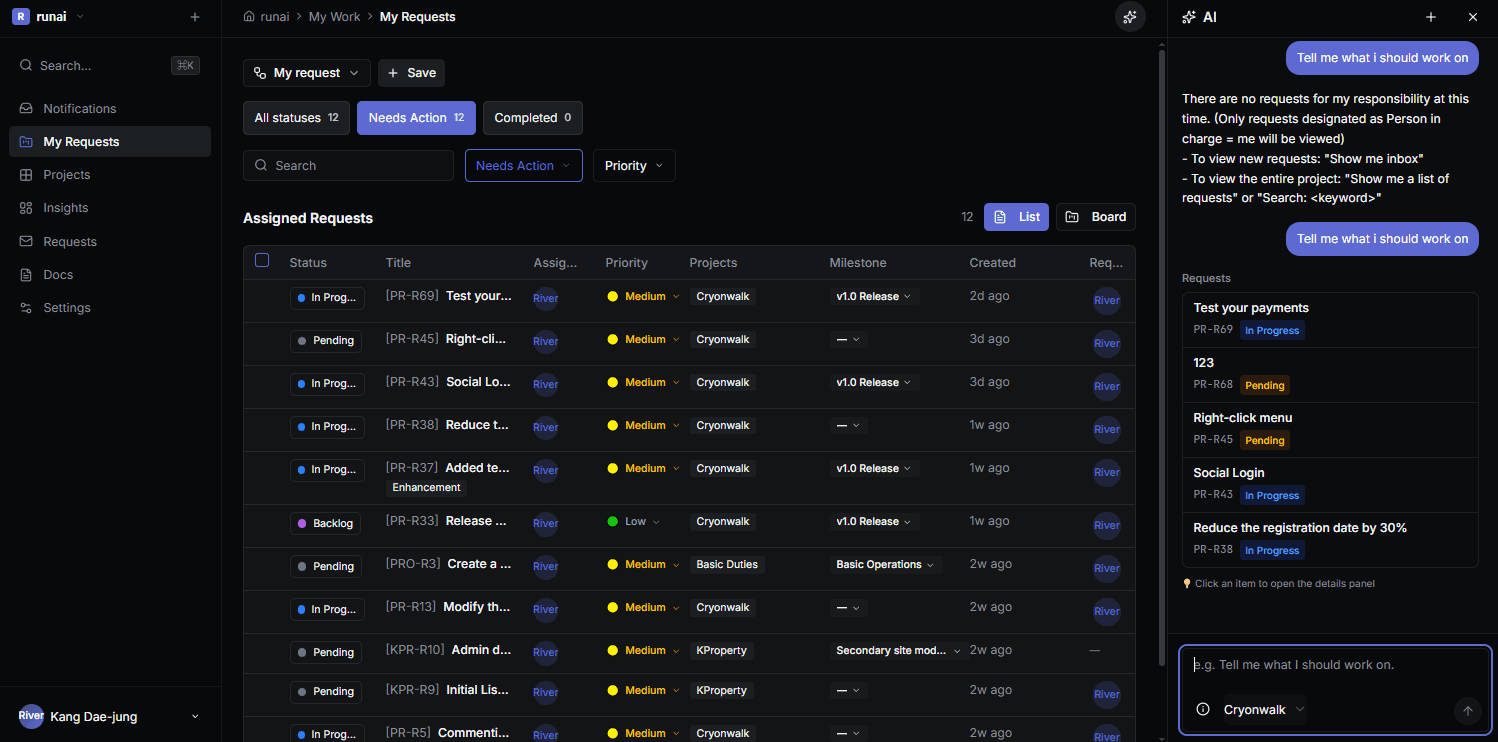
Task: Toggle the Needs Action status filter
Action: coord(416,117)
